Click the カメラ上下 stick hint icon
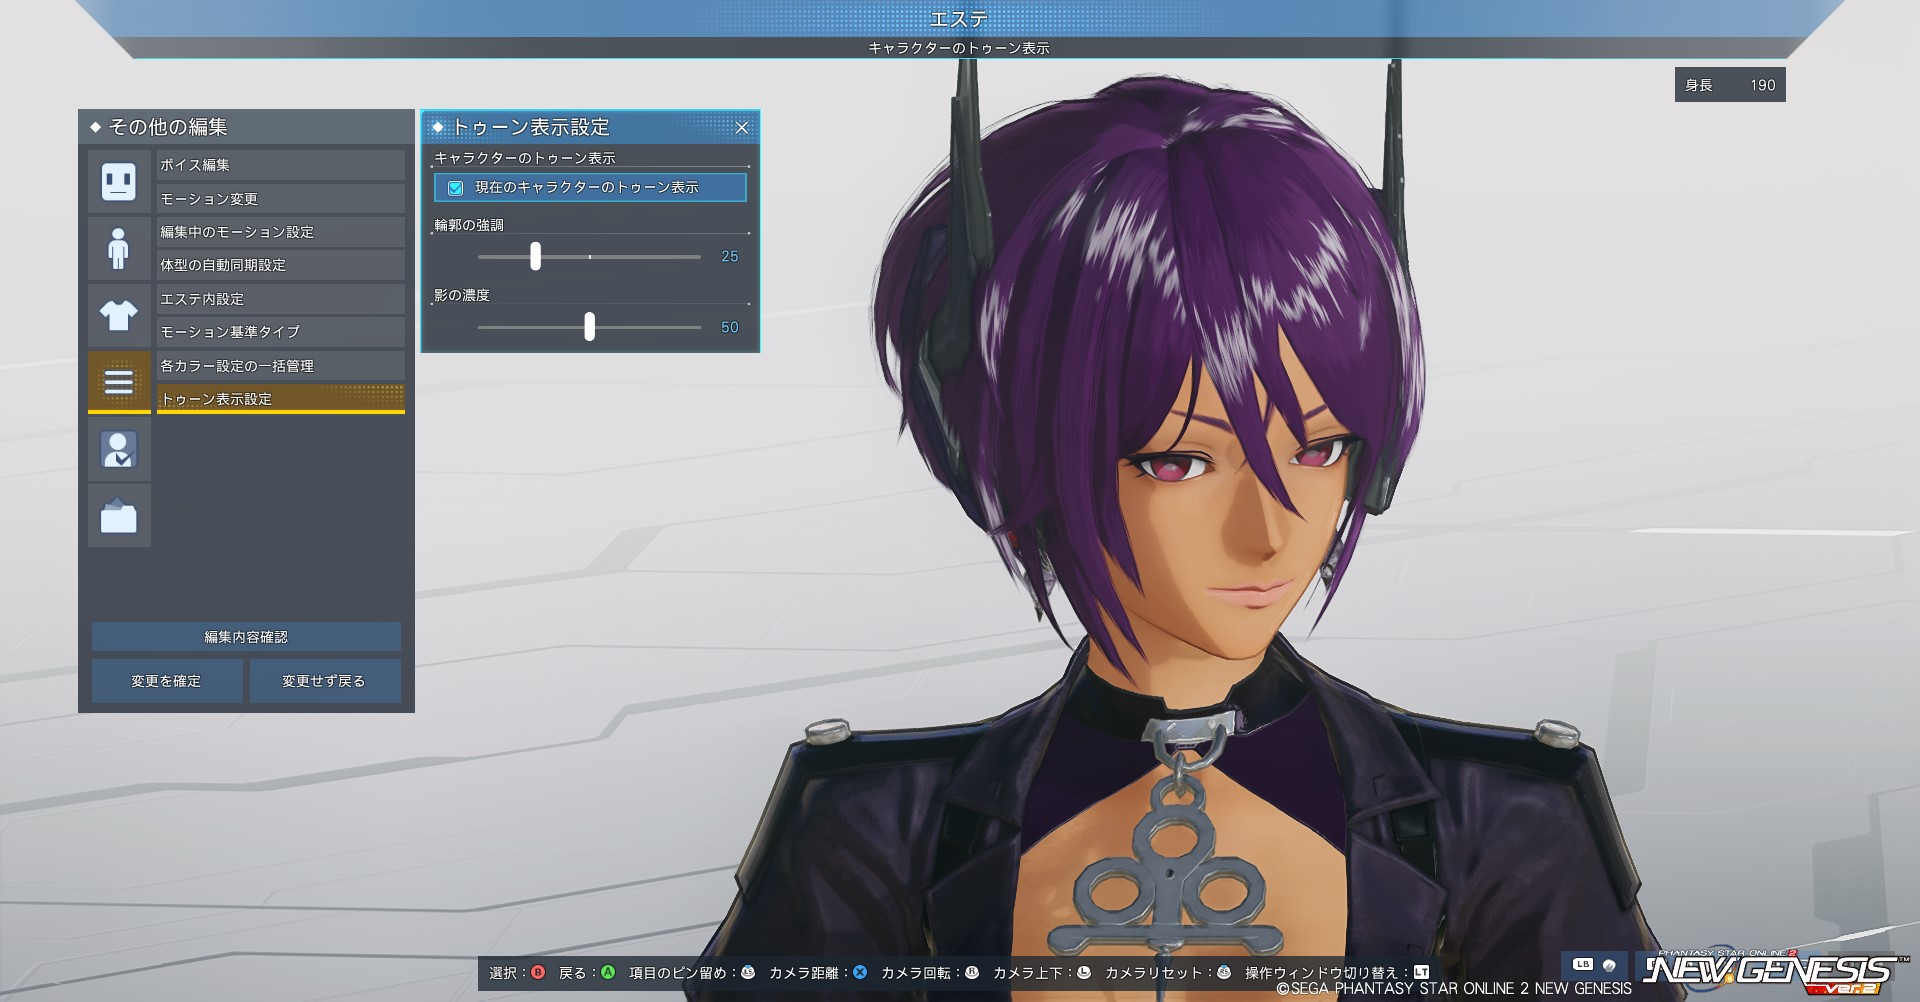Screen dimensions: 1920x1002 tap(1083, 972)
